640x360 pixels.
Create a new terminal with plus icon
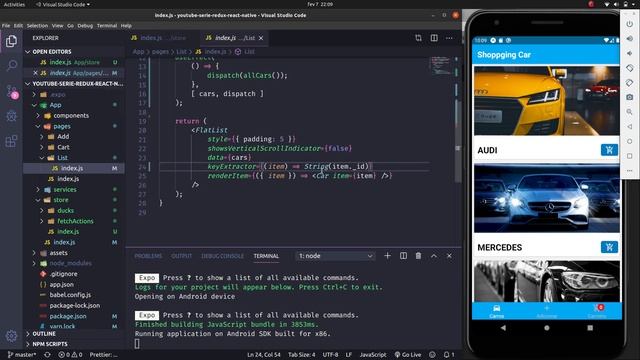(387, 256)
